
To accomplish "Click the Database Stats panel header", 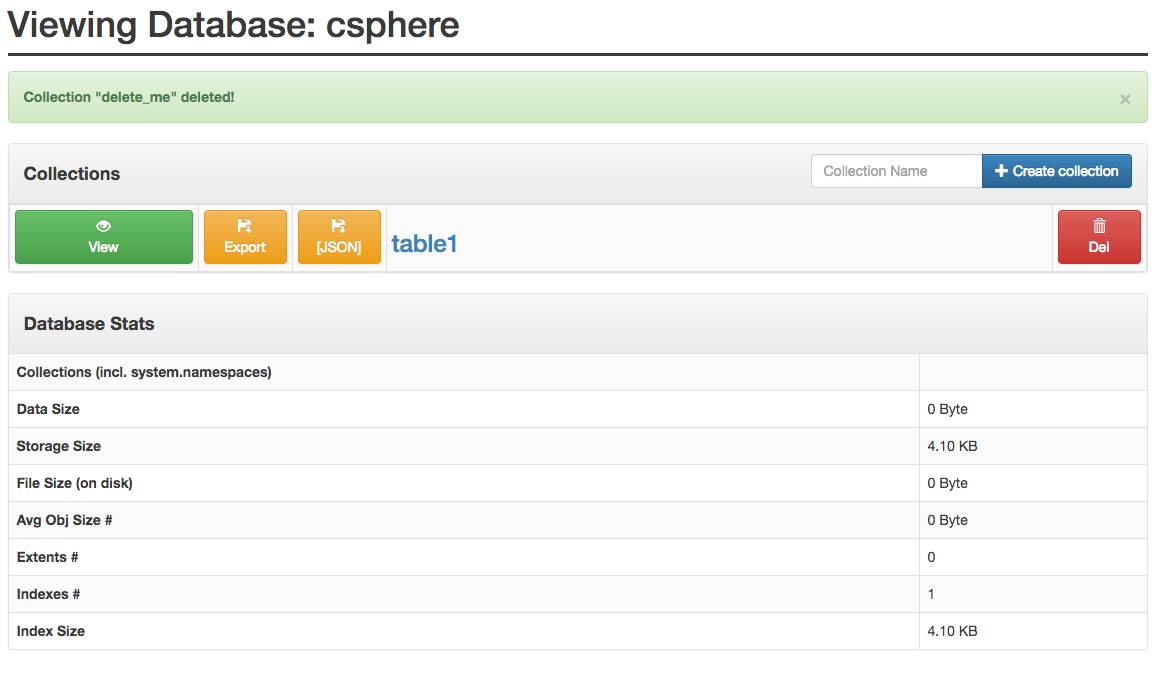I will [x=89, y=324].
